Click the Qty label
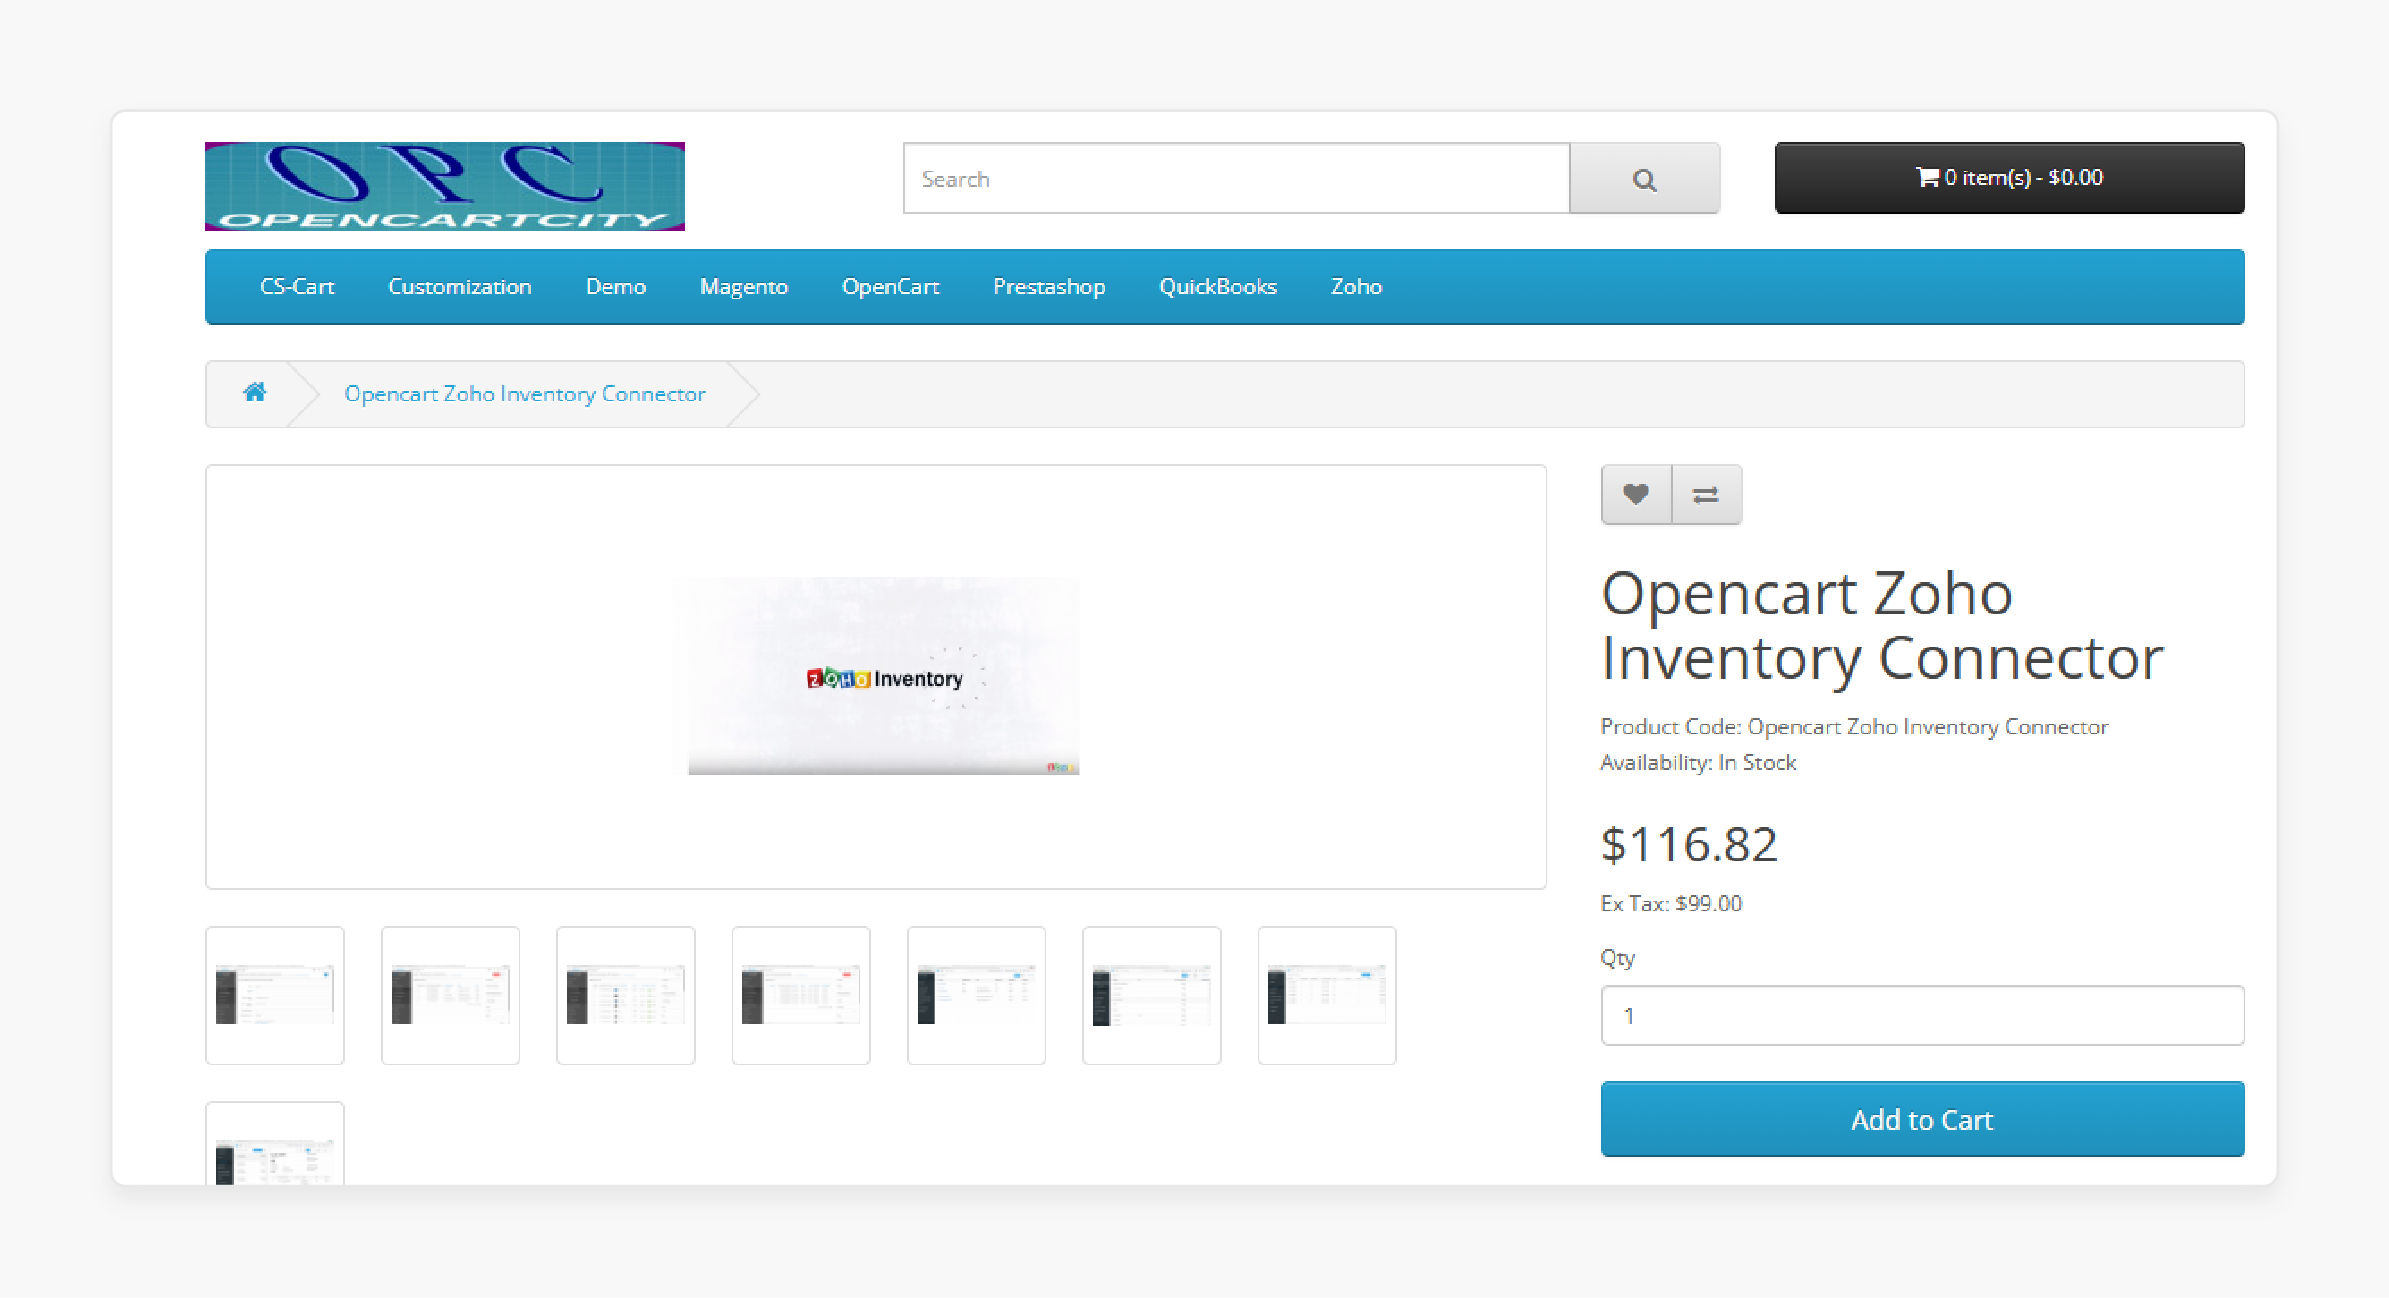 pos(1618,958)
